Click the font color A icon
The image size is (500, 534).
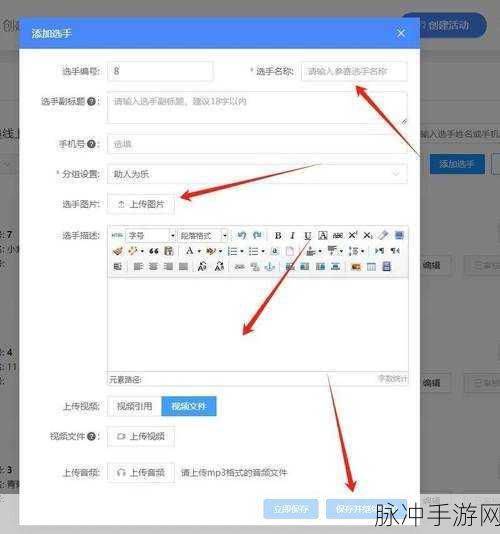coord(189,251)
